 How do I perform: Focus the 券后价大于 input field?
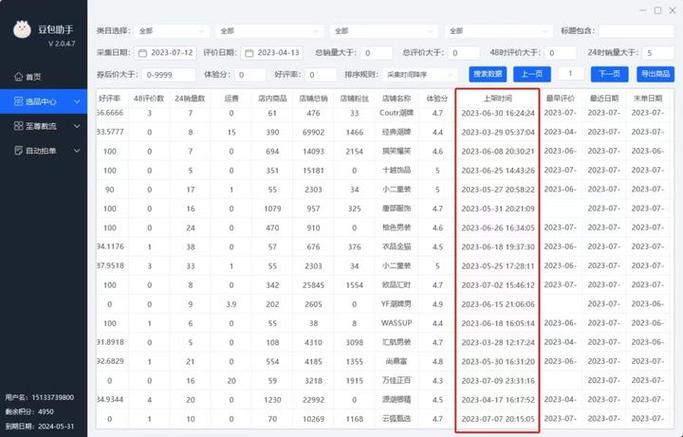click(169, 75)
